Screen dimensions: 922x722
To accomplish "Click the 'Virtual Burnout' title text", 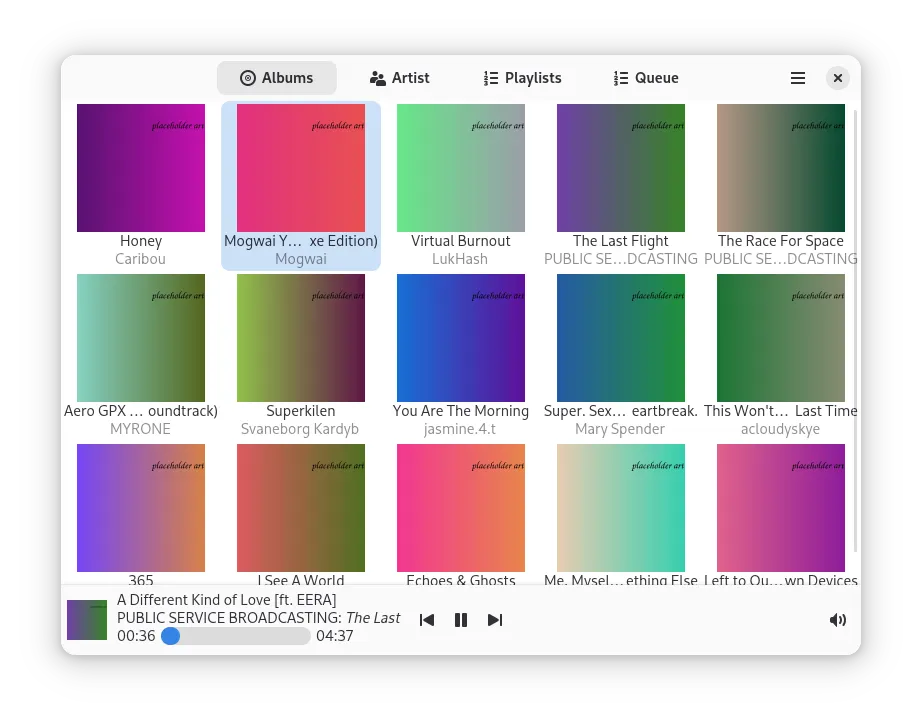I will pyautogui.click(x=461, y=241).
